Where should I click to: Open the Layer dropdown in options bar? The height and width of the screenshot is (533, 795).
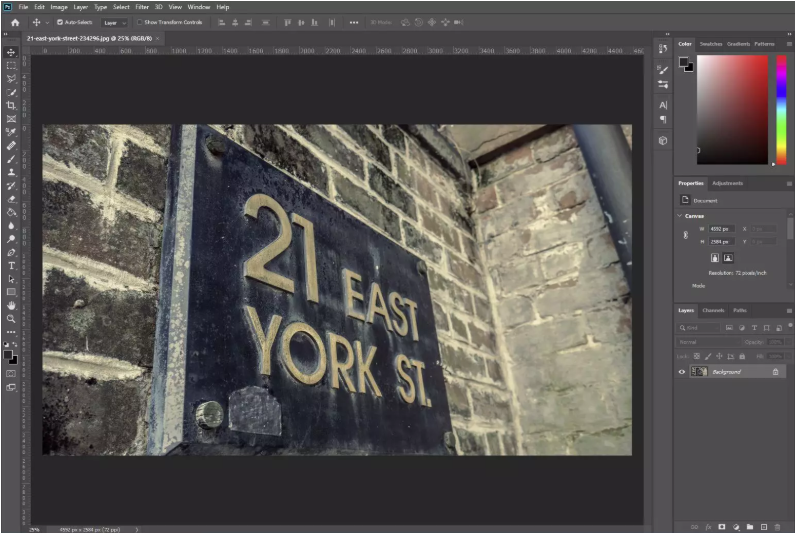click(115, 23)
